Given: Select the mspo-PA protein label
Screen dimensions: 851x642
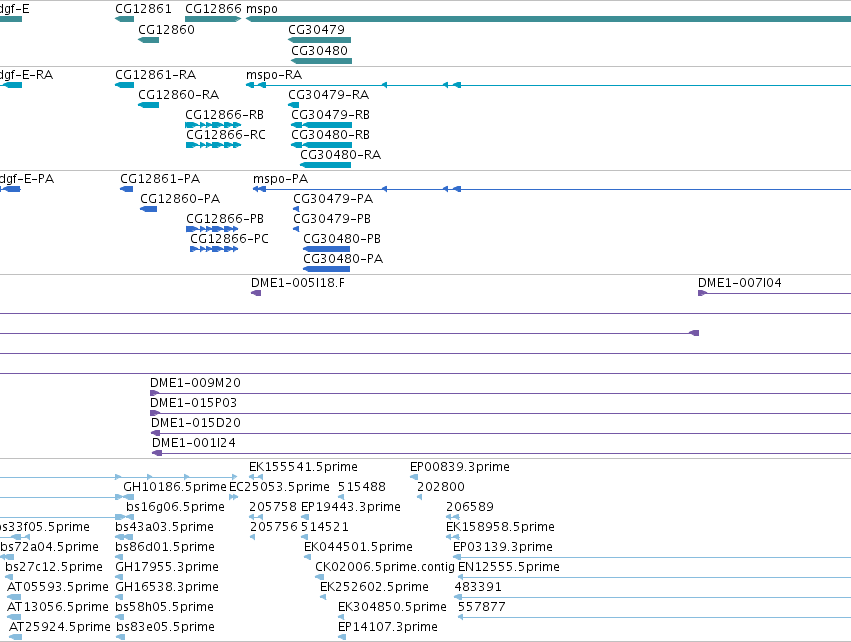Looking at the screenshot, I should click(281, 179).
